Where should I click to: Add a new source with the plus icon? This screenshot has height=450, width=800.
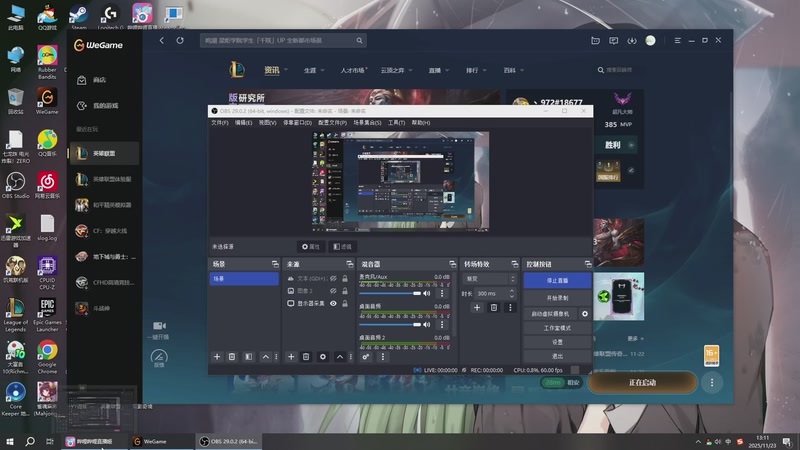291,357
